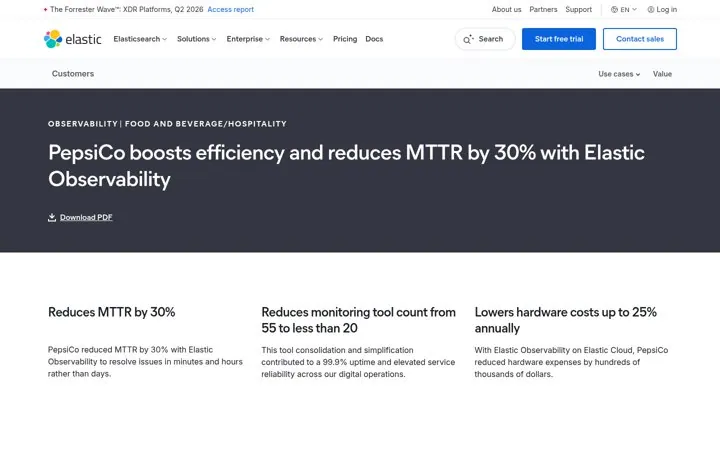Visit the Support page

coord(579,9)
